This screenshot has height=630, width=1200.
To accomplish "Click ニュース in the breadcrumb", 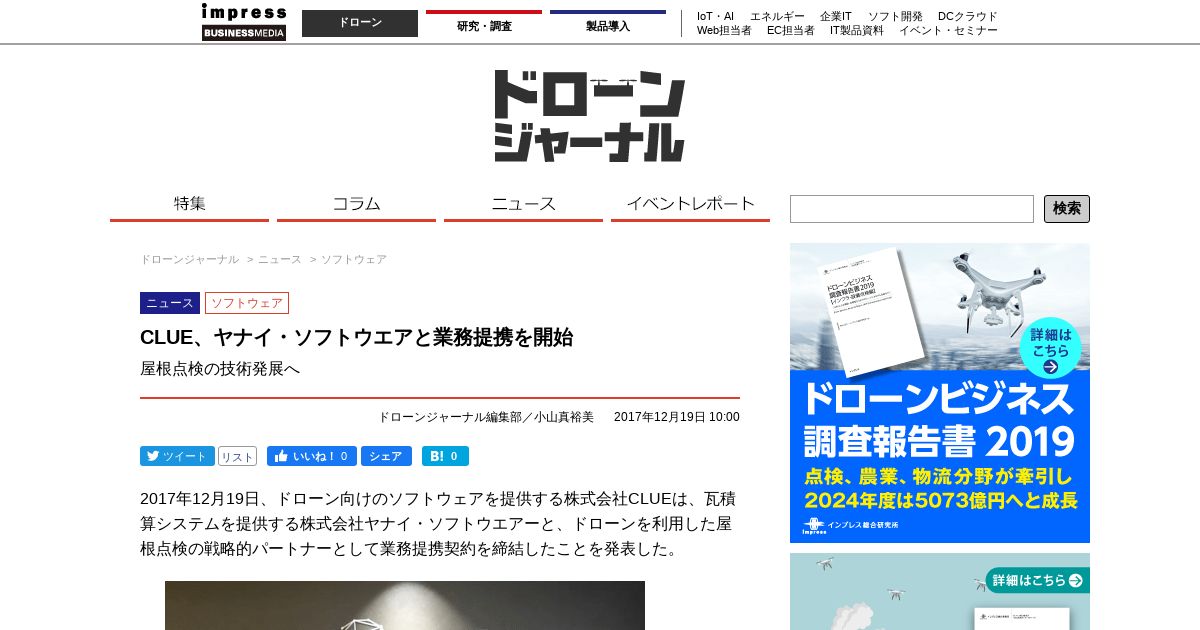I will (279, 259).
